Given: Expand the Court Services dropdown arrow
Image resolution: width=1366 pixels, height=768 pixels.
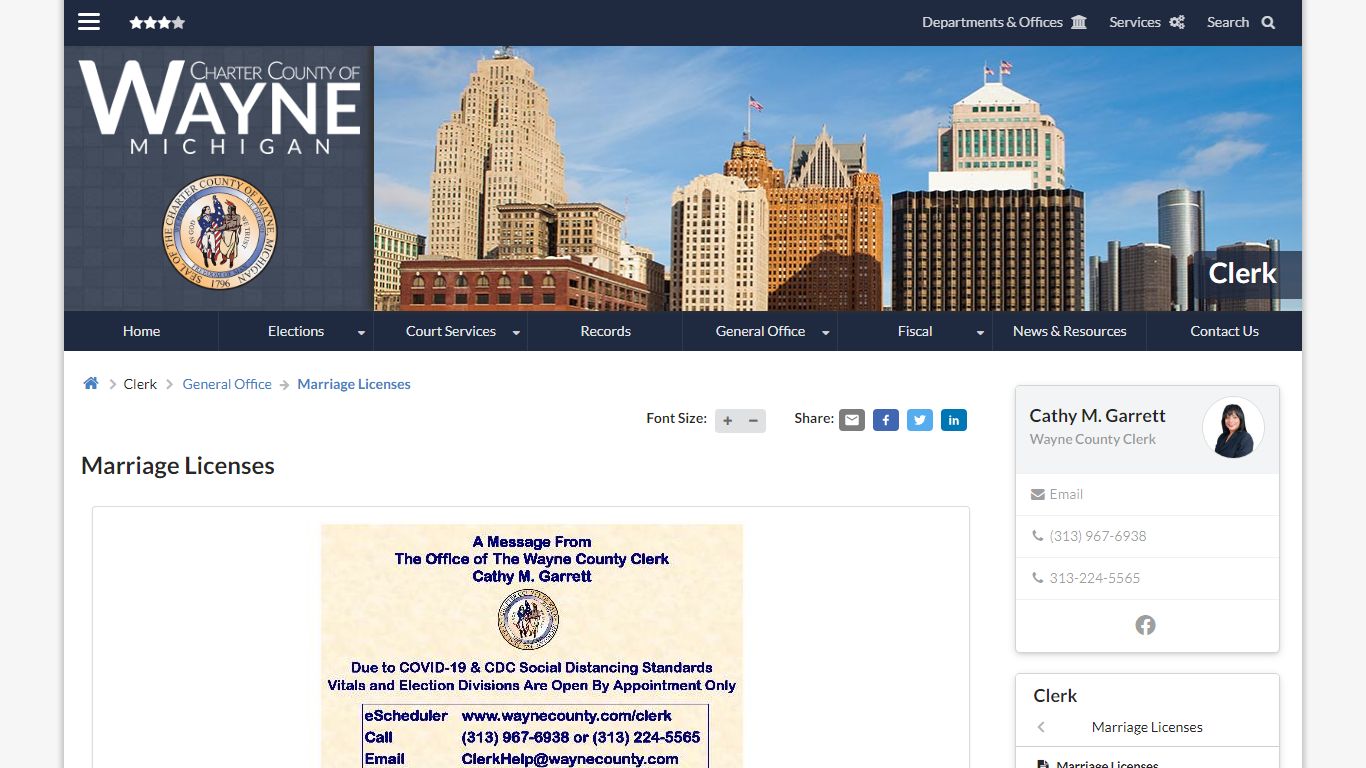Looking at the screenshot, I should (x=516, y=332).
